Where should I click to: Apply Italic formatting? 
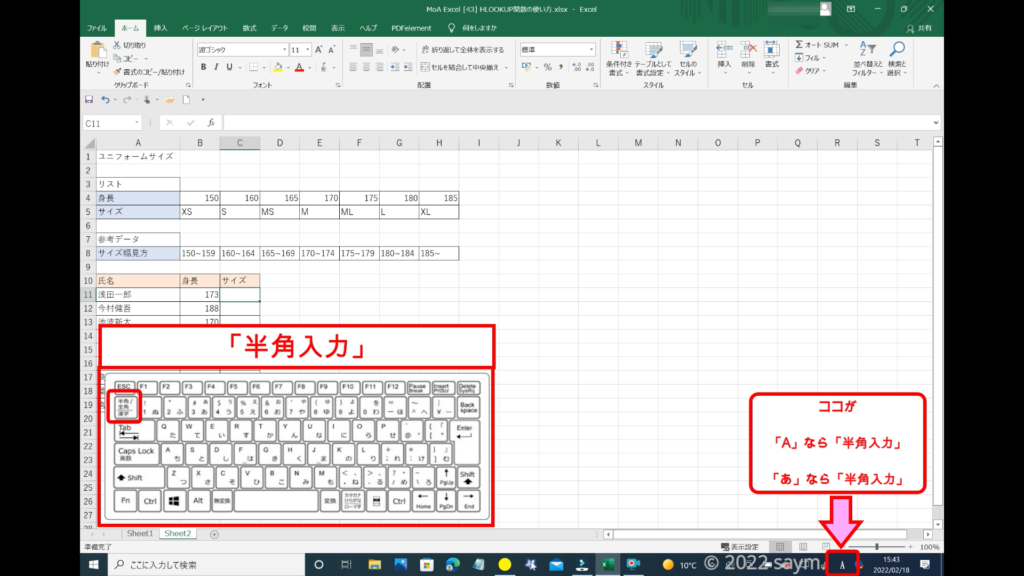216,67
